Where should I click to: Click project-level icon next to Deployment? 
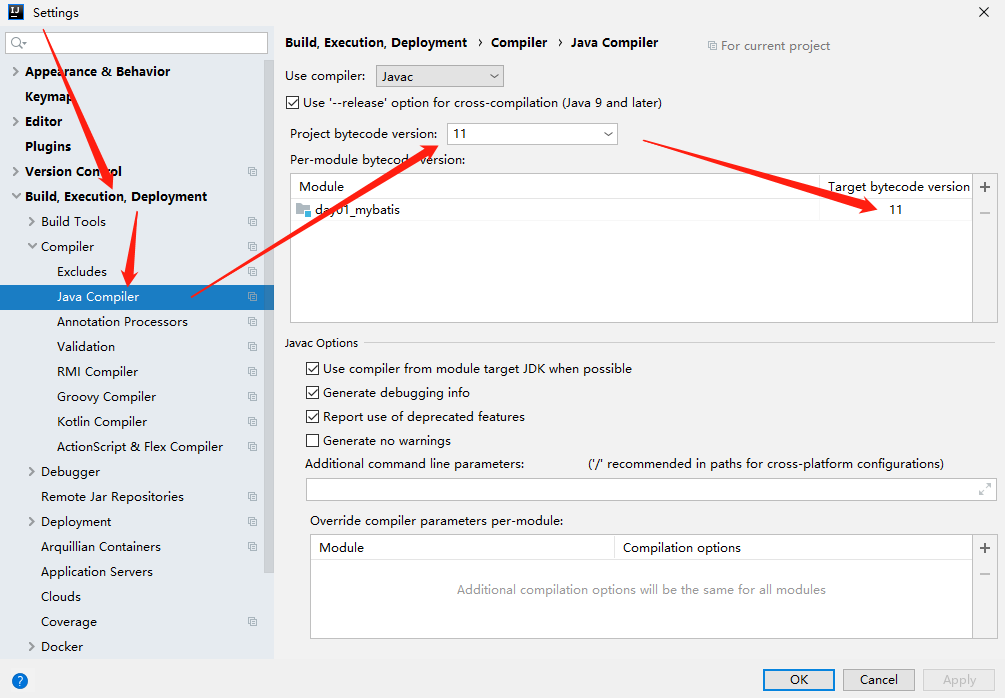coord(253,522)
